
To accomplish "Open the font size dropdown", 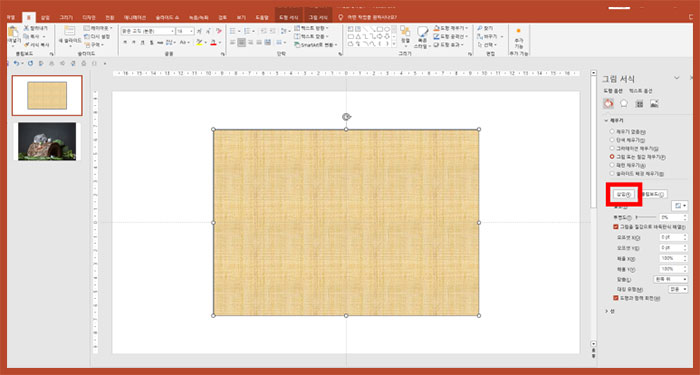I will tap(192, 31).
